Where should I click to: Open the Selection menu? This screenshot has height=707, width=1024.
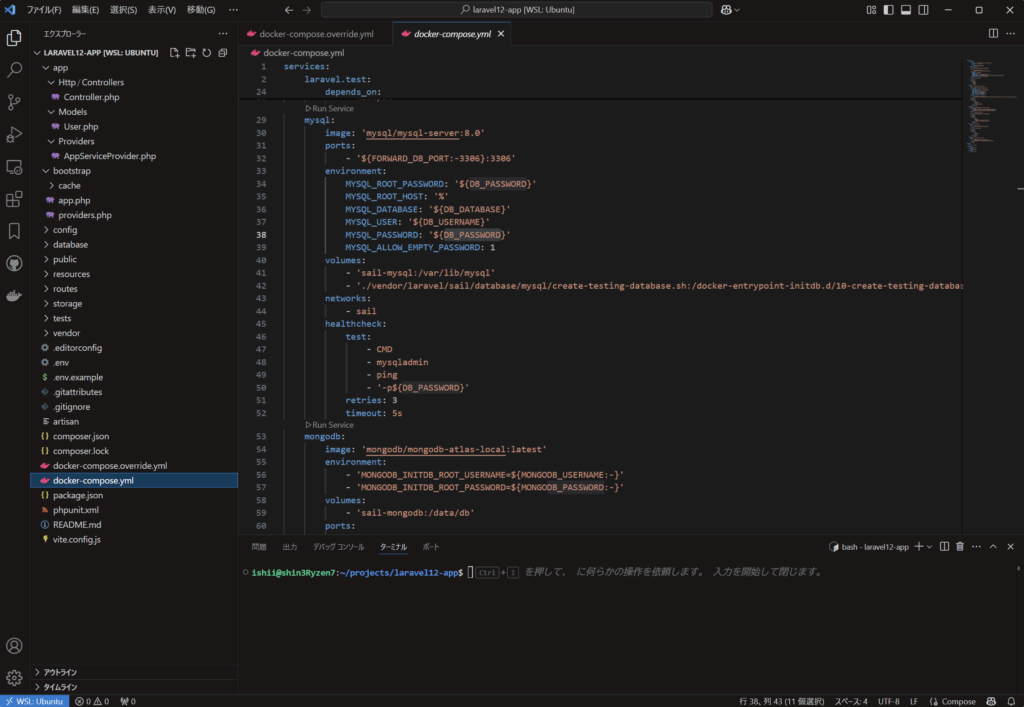(x=123, y=10)
